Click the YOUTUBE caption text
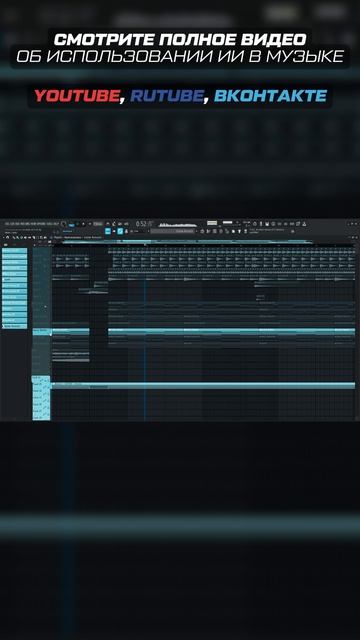 click(x=76, y=96)
